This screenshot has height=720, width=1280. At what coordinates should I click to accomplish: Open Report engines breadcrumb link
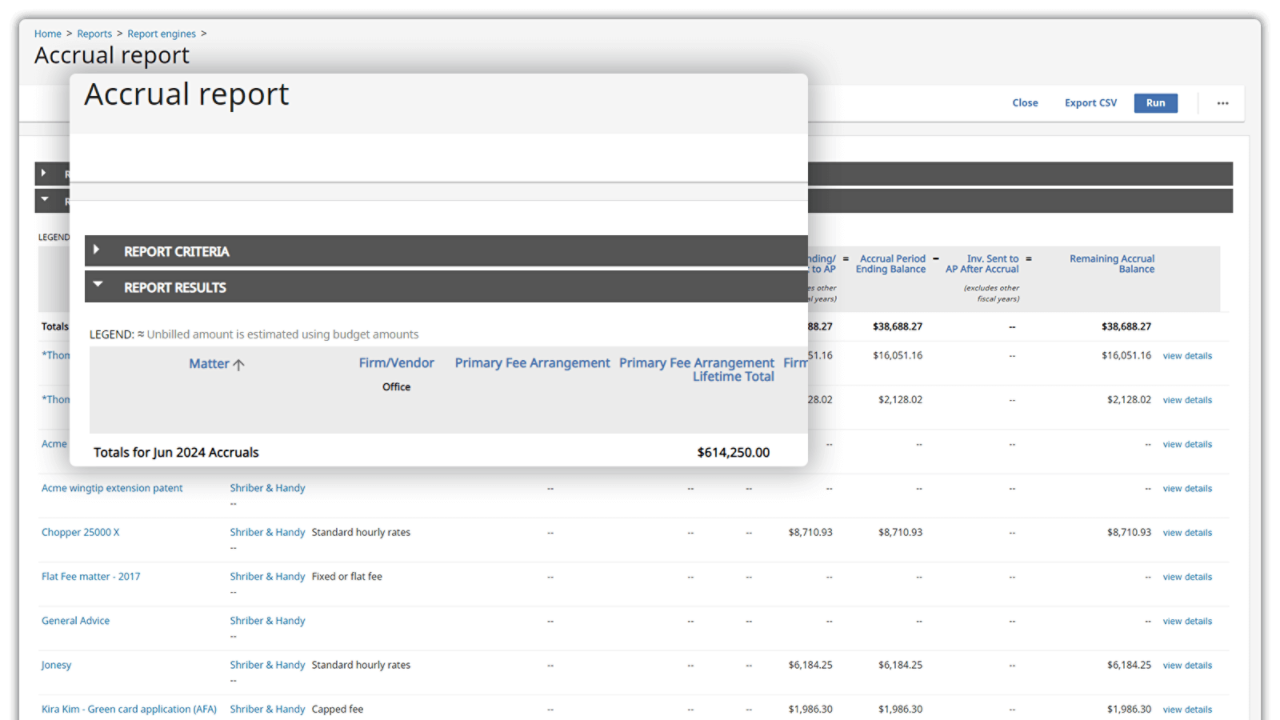pos(162,34)
